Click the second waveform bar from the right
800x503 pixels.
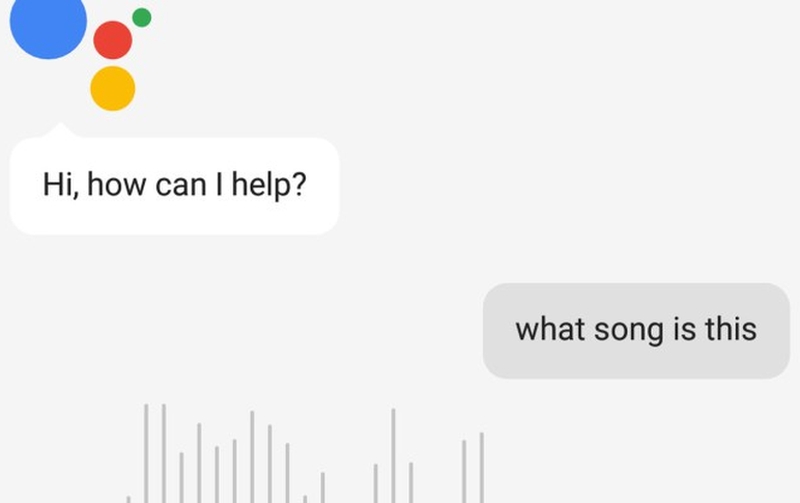tap(463, 471)
